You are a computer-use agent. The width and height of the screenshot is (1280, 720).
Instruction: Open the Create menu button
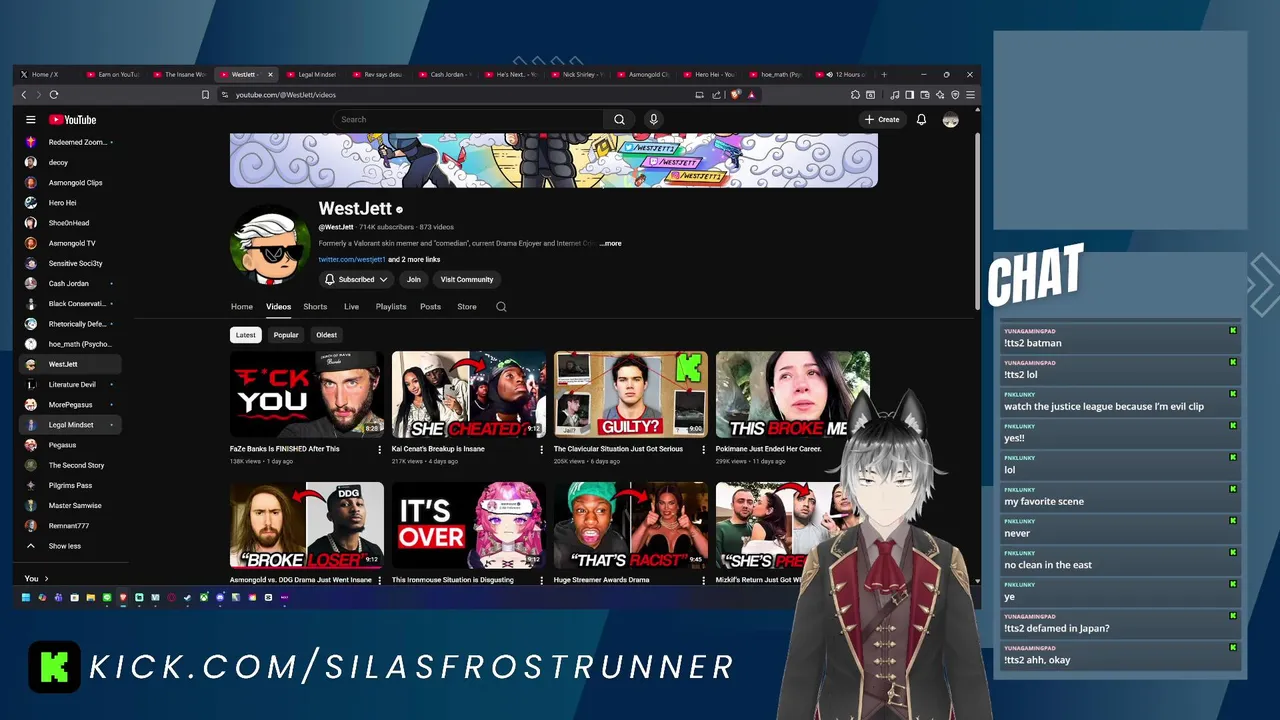click(x=882, y=119)
